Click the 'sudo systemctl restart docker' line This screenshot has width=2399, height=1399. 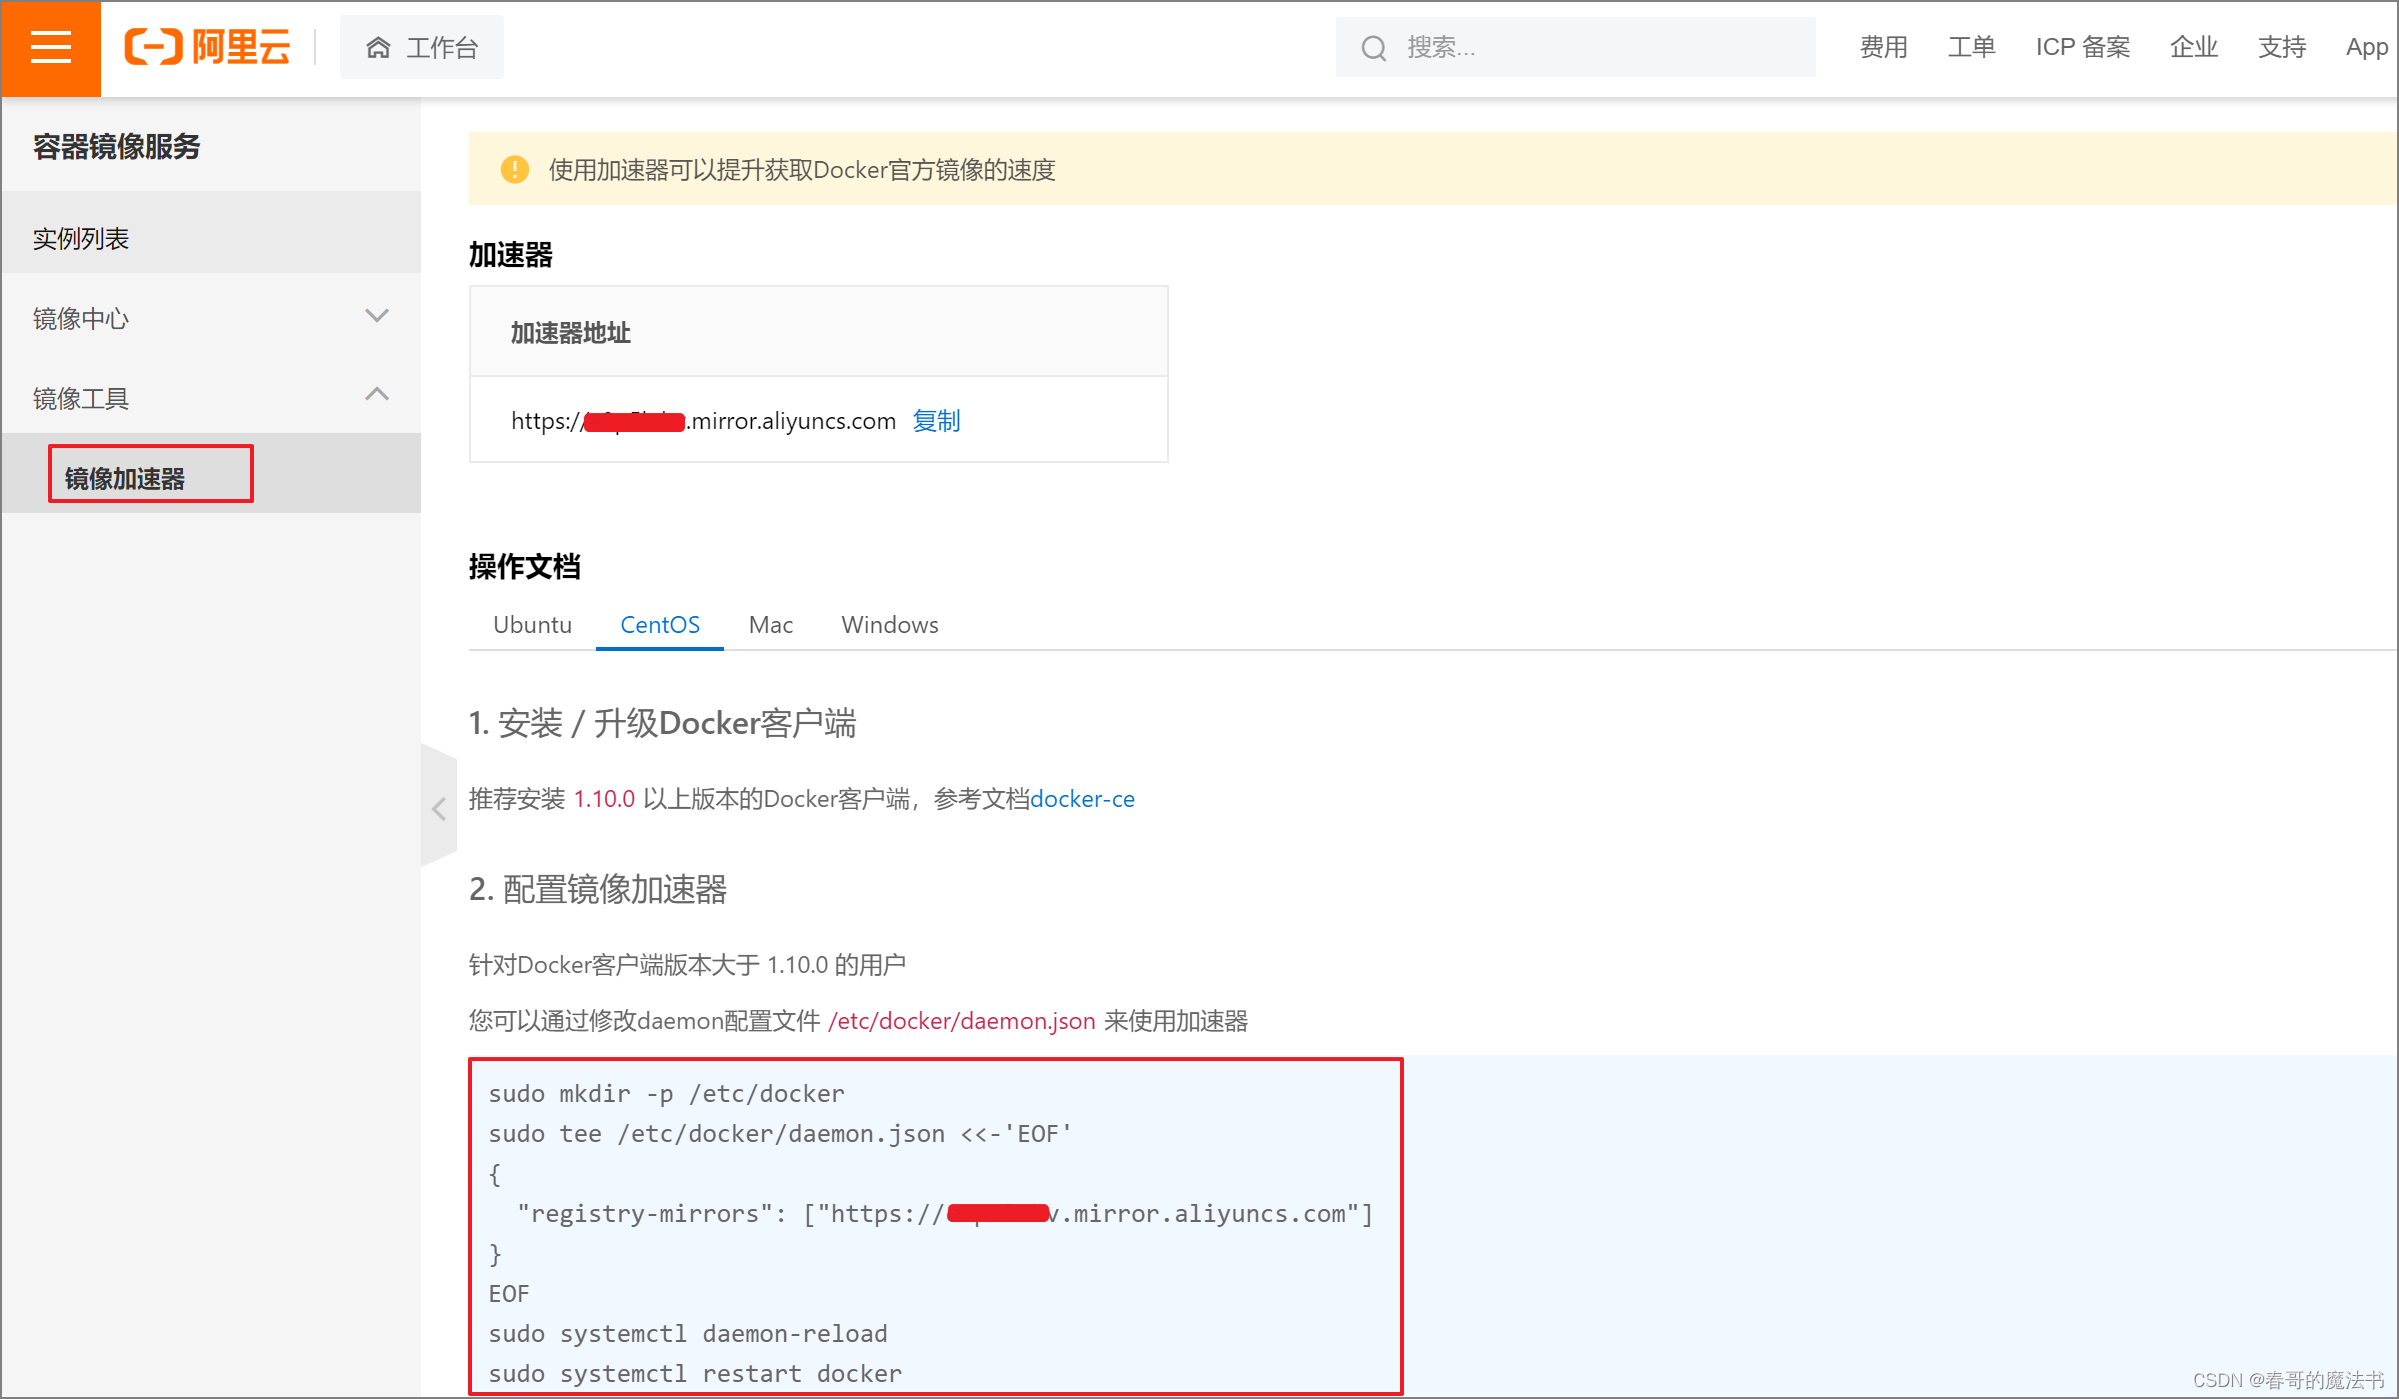(x=695, y=1374)
